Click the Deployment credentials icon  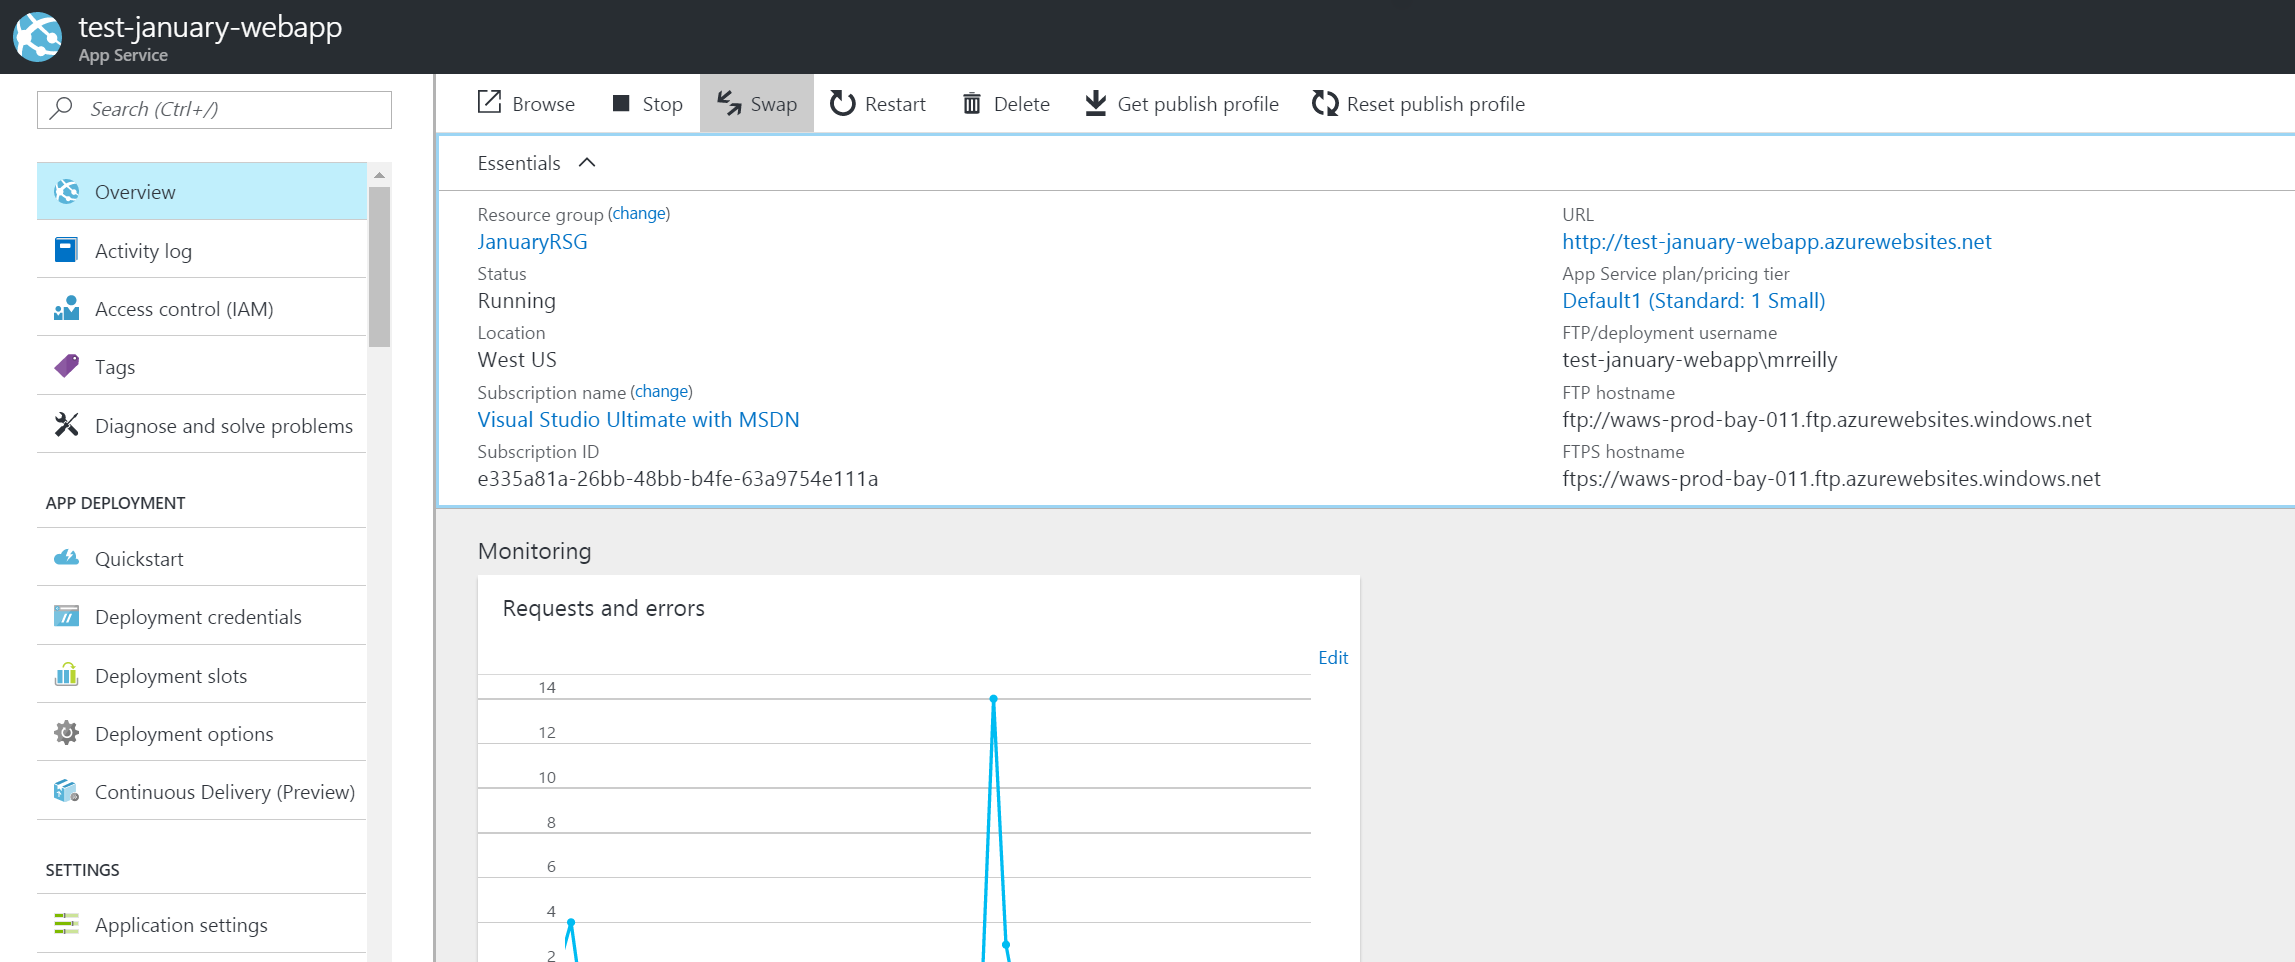tap(67, 616)
